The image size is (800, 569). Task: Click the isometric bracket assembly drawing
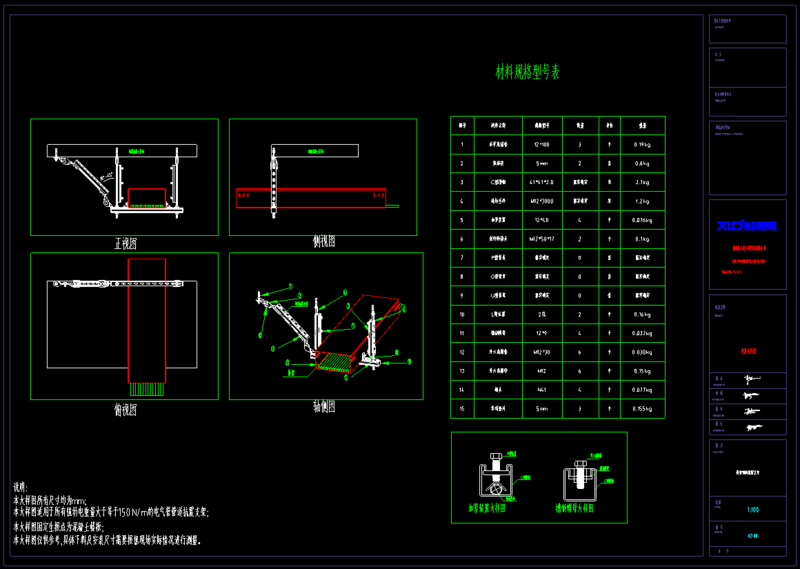point(320,330)
